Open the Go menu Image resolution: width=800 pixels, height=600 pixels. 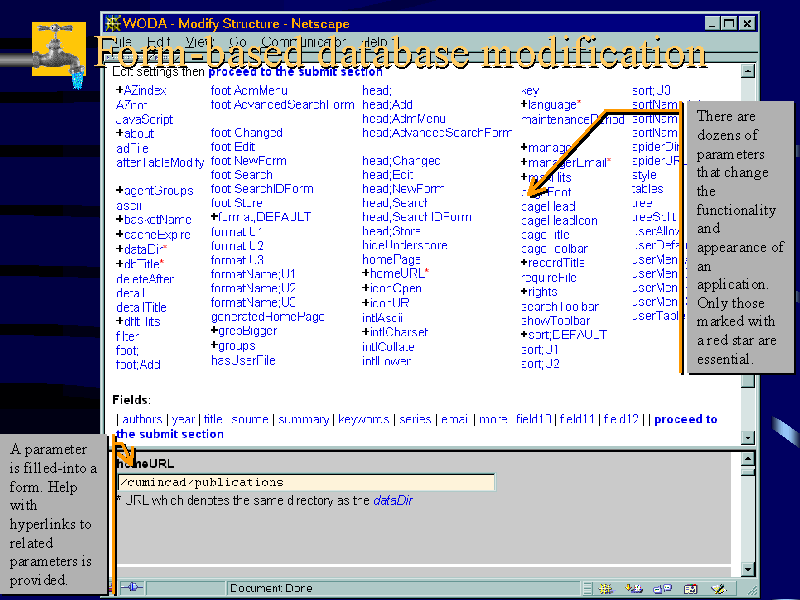pos(237,42)
